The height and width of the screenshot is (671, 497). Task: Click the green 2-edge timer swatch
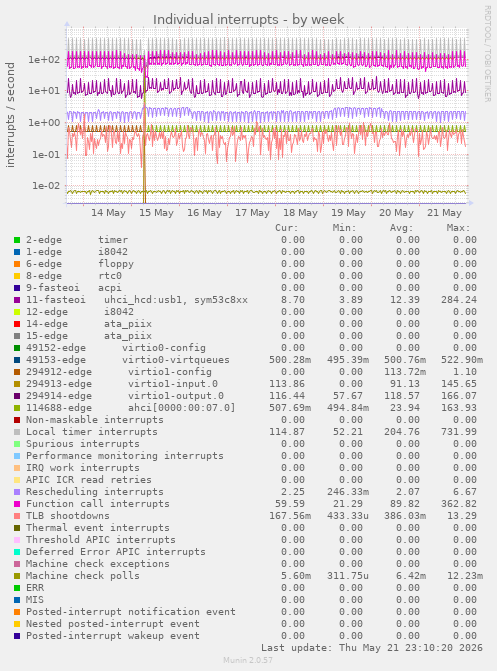[x=17, y=240]
